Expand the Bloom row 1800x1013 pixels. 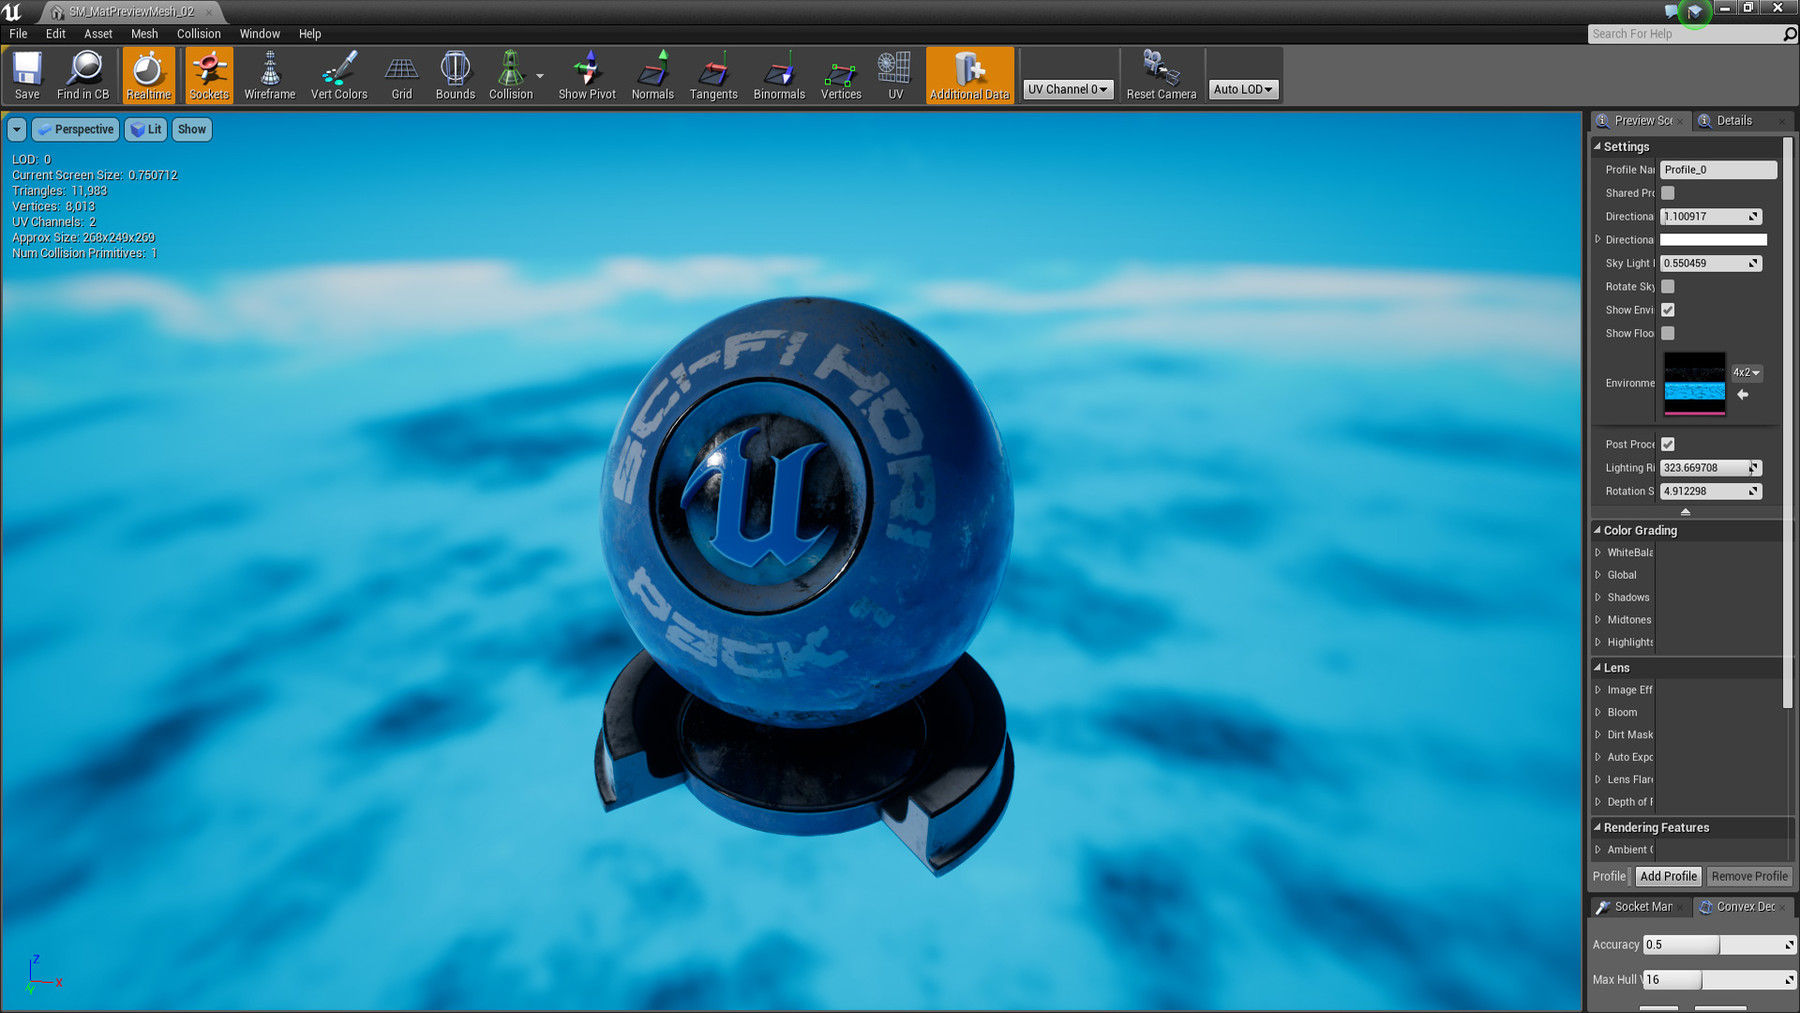(1598, 712)
